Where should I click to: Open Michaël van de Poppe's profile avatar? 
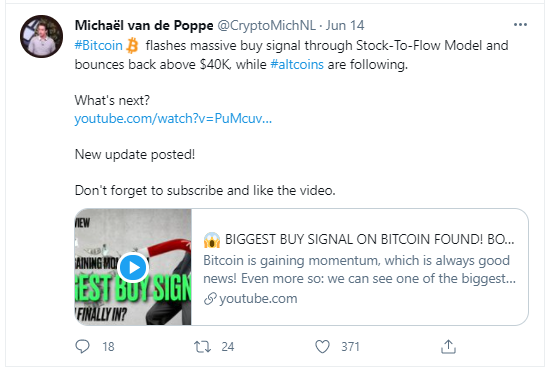42,36
